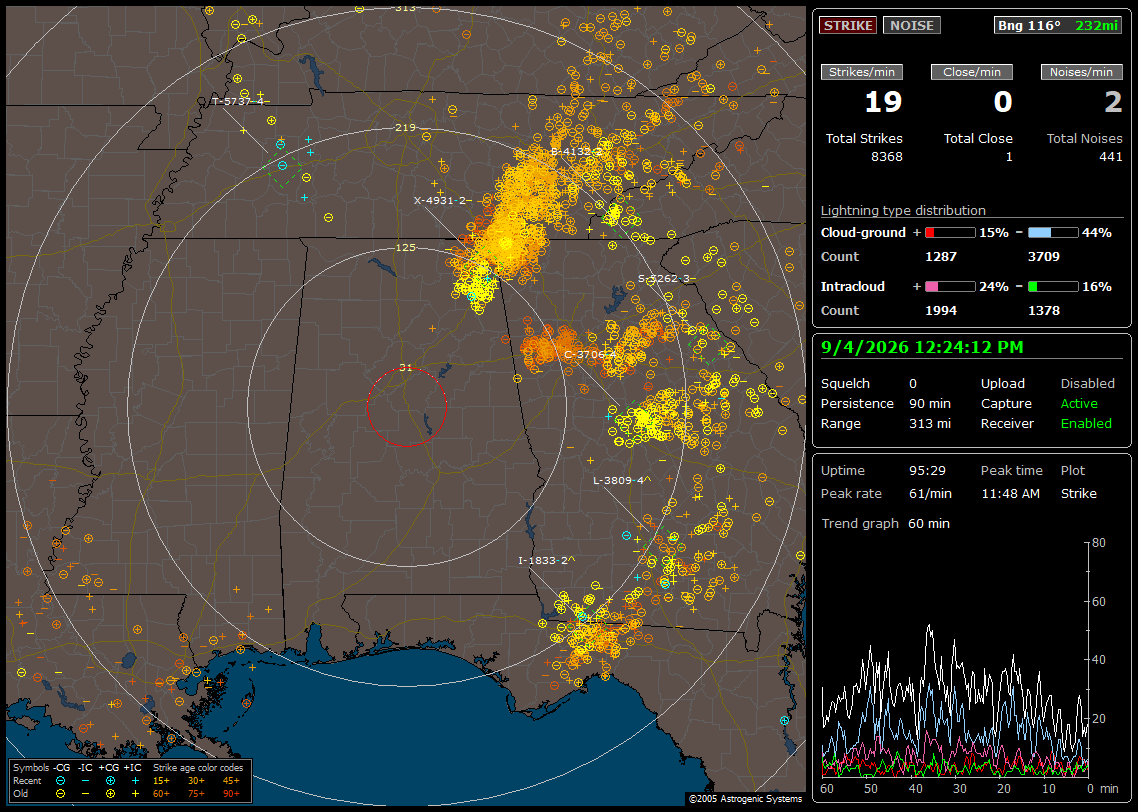Click the Noises/min header button
Screen dimensions: 1138x812
(x=1081, y=72)
